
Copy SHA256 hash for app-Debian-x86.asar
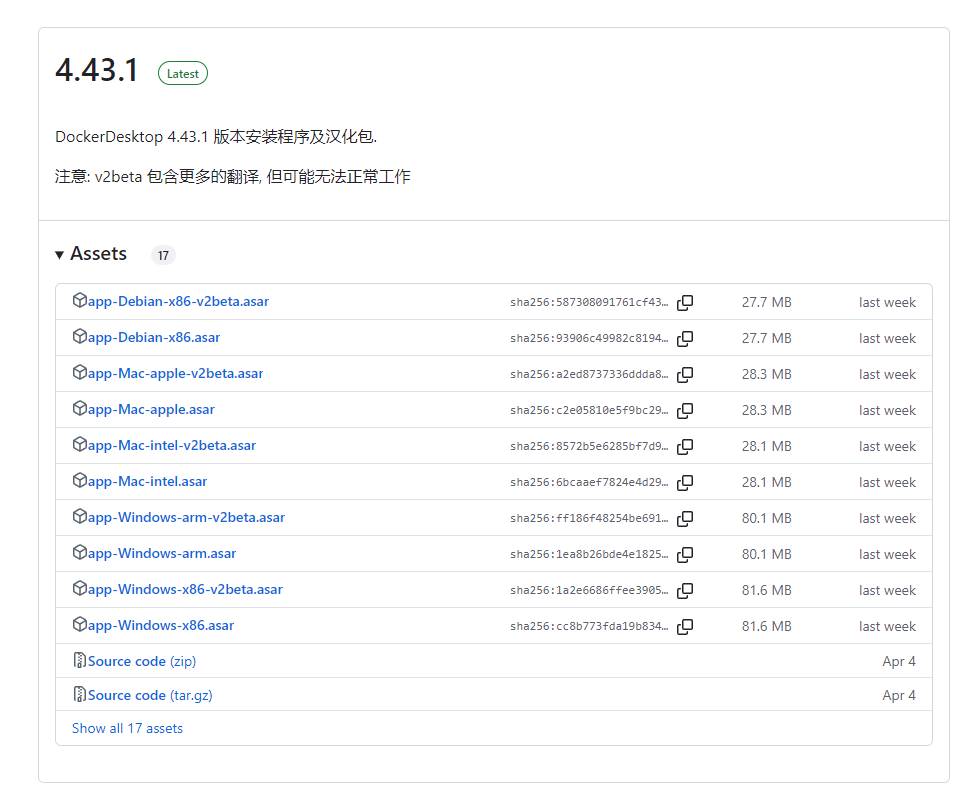coord(685,338)
